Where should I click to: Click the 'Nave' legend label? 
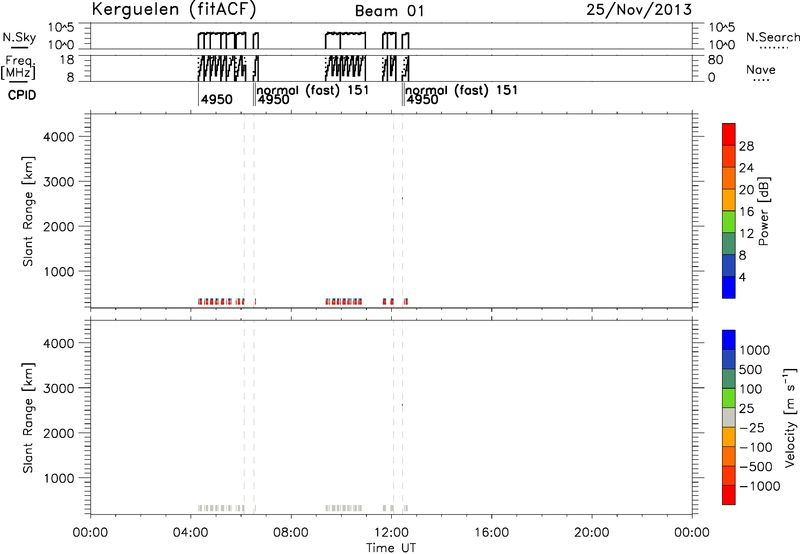[760, 70]
